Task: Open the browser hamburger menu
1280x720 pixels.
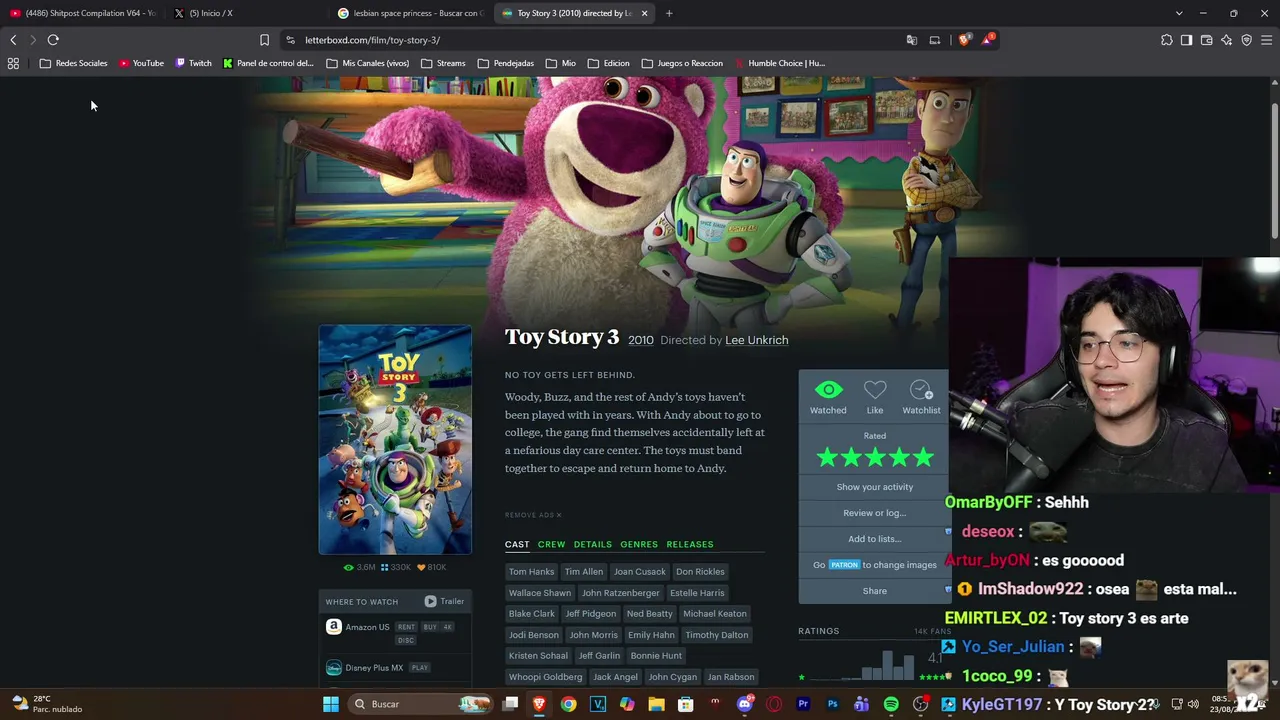Action: pyautogui.click(x=1266, y=40)
